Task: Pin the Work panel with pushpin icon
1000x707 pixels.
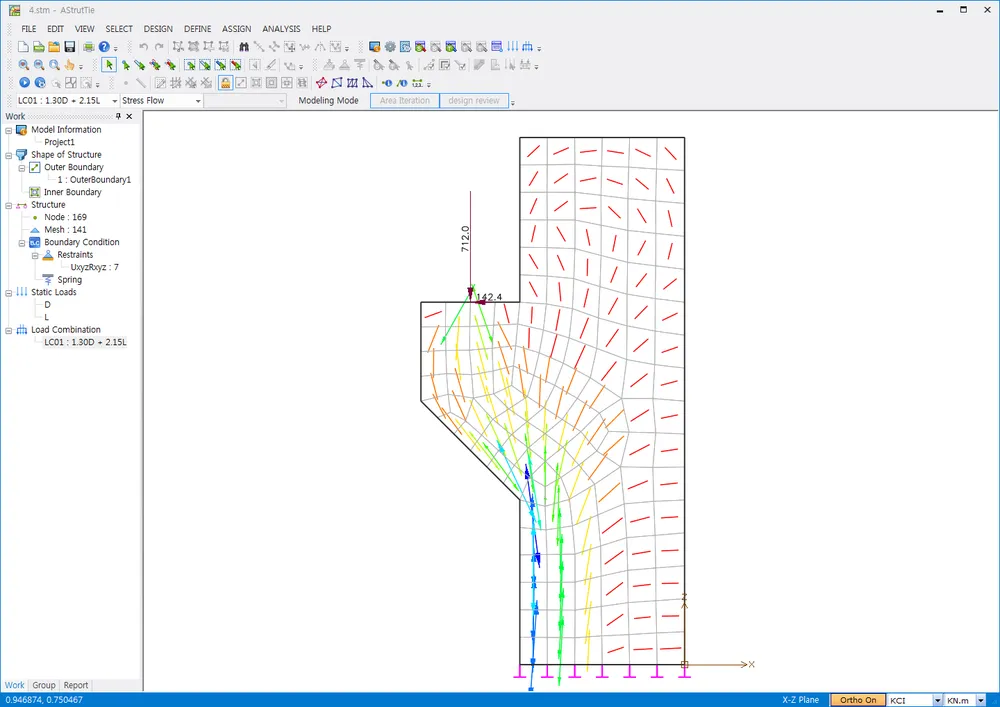Action: (x=118, y=116)
